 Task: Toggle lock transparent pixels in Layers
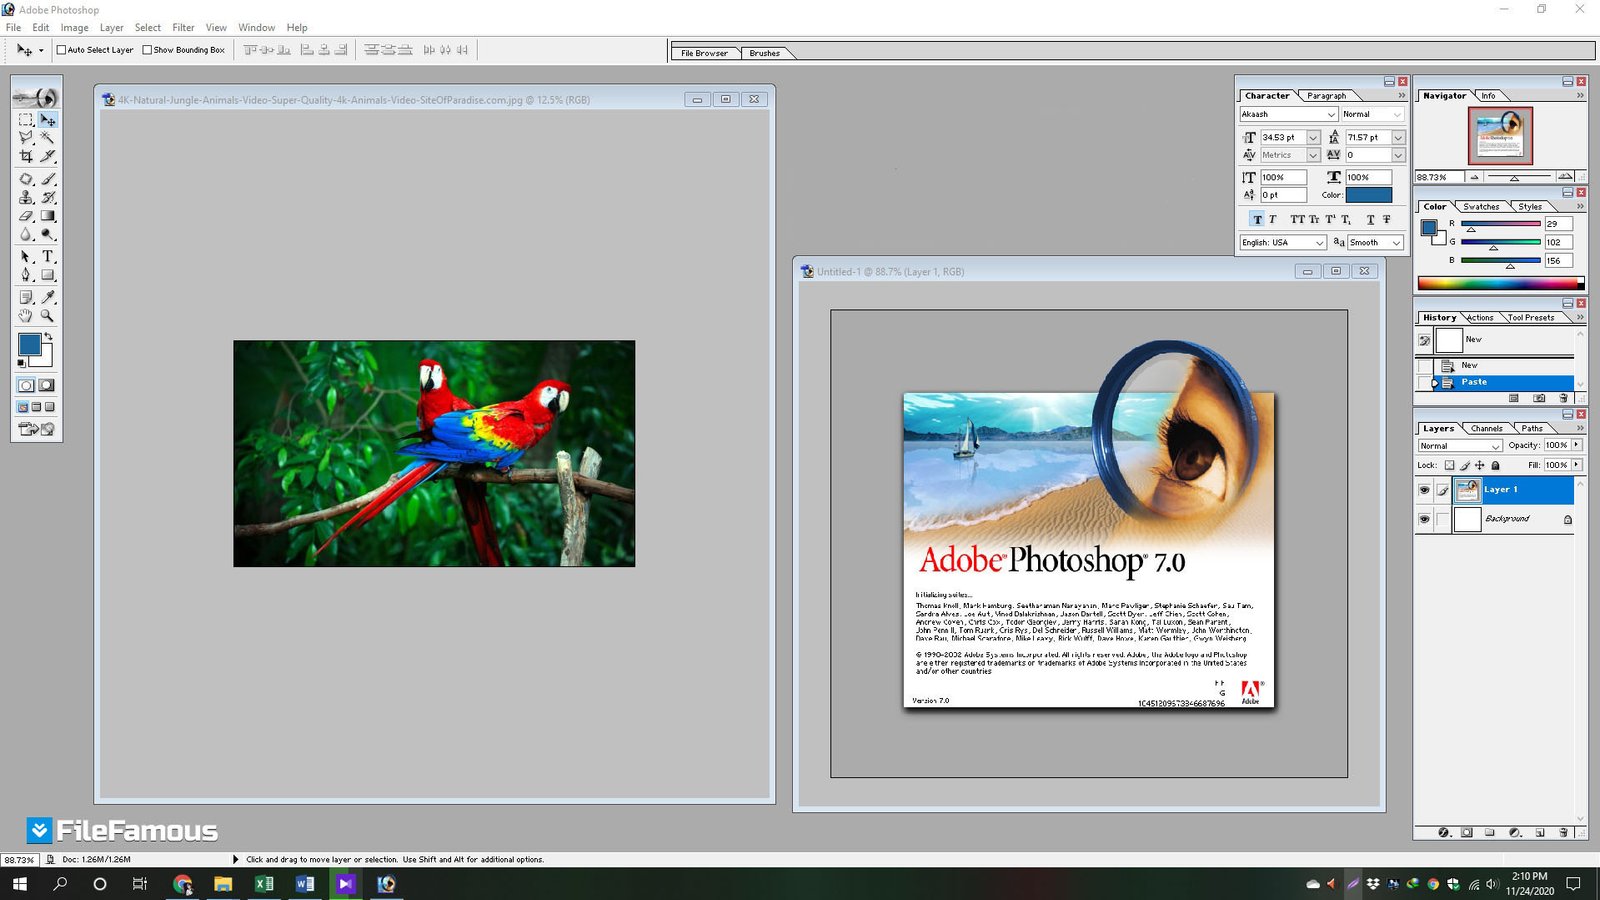[1449, 465]
